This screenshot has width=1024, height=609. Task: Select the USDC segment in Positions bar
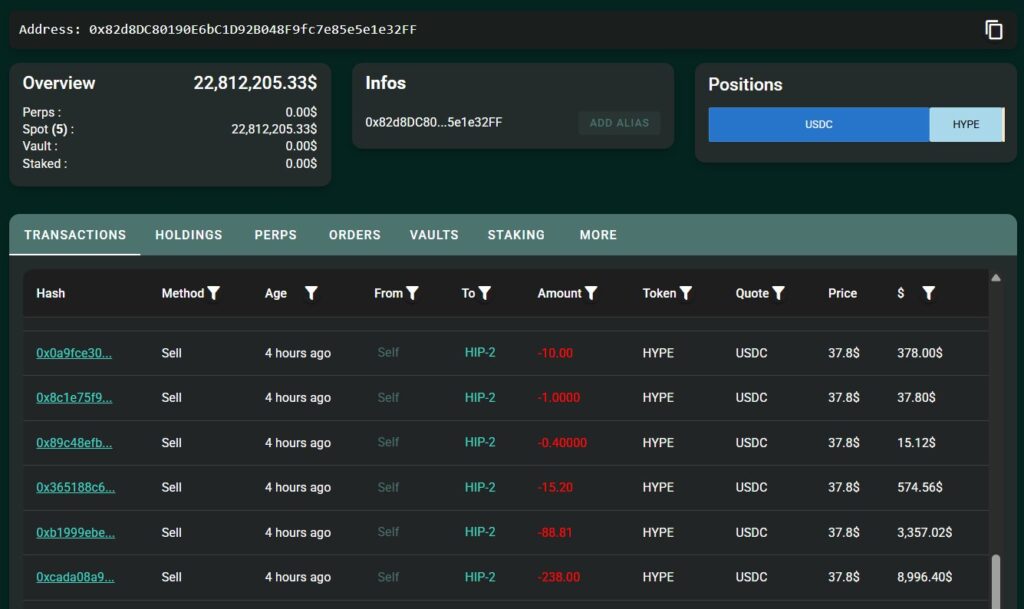coord(818,124)
